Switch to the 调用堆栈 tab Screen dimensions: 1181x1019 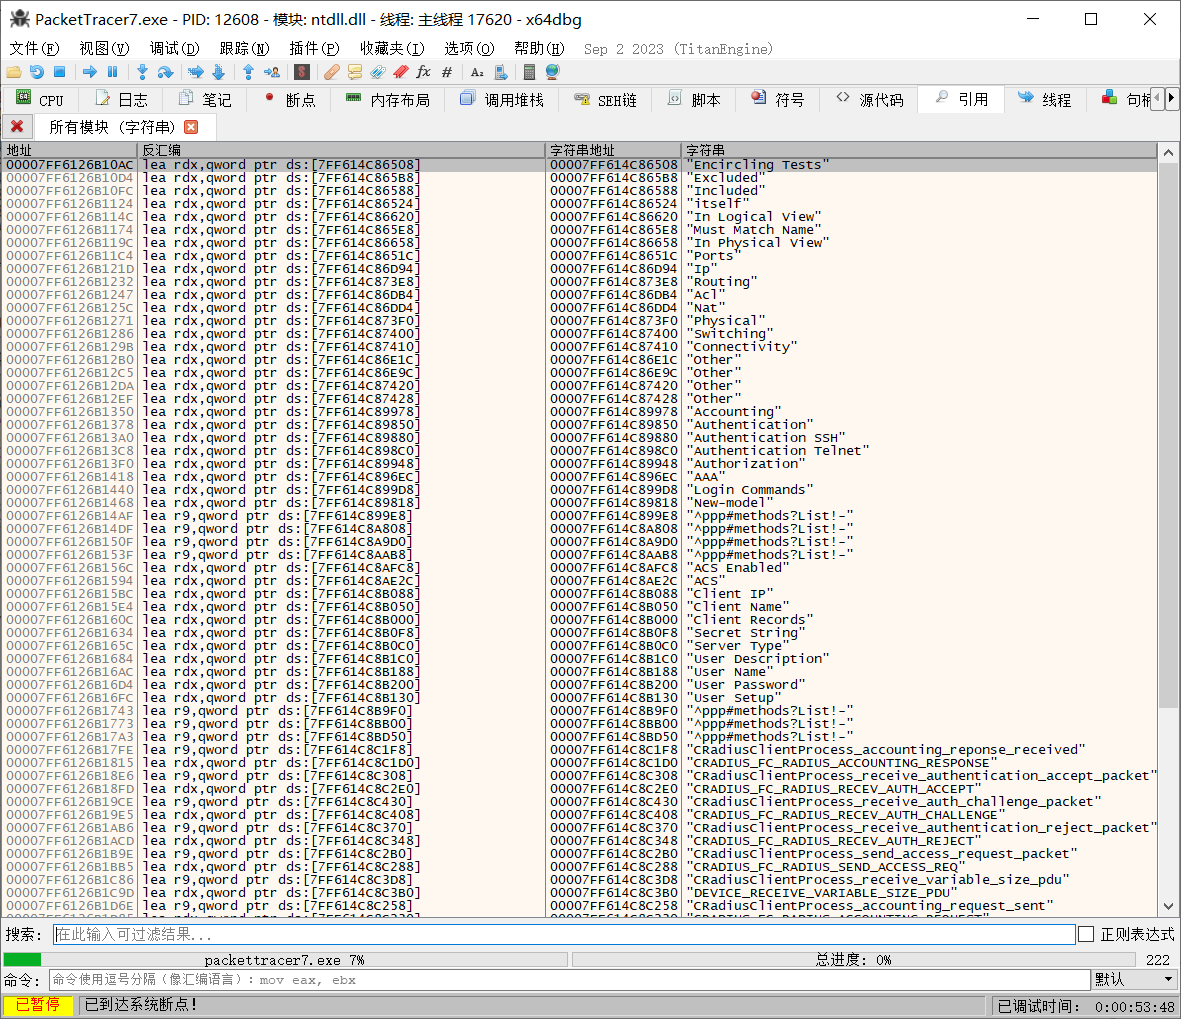pos(501,100)
